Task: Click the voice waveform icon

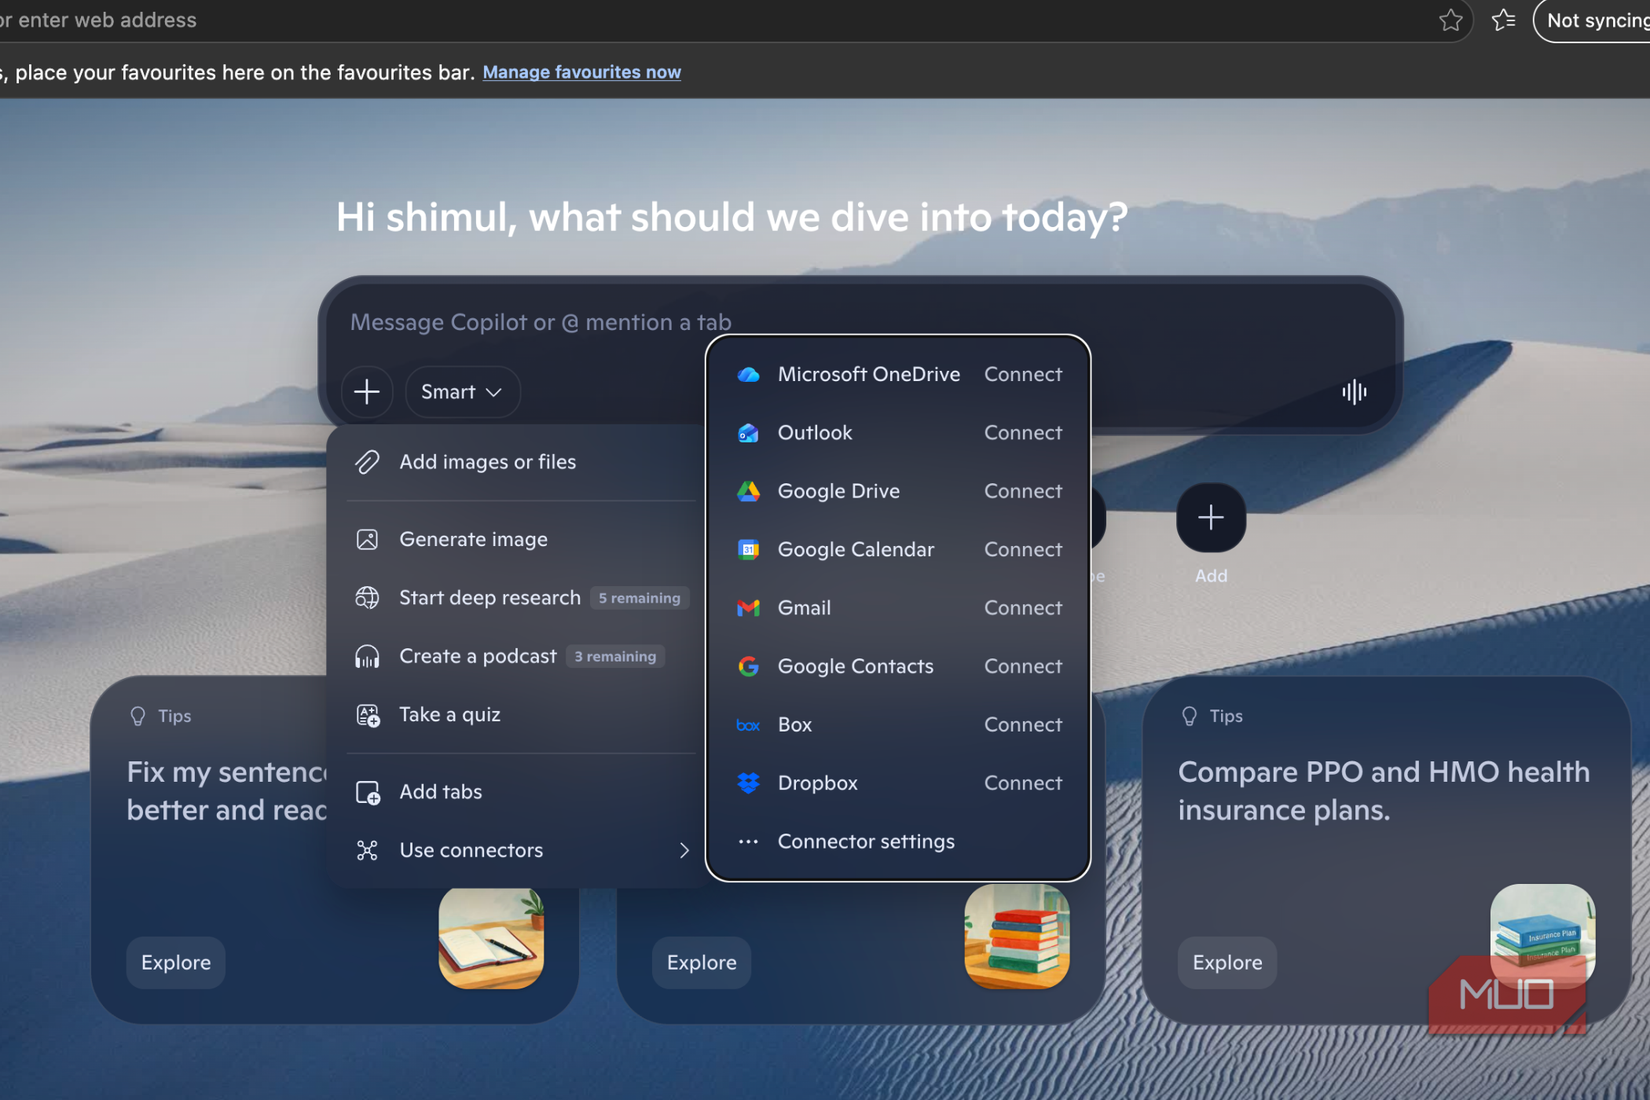Action: tap(1354, 392)
